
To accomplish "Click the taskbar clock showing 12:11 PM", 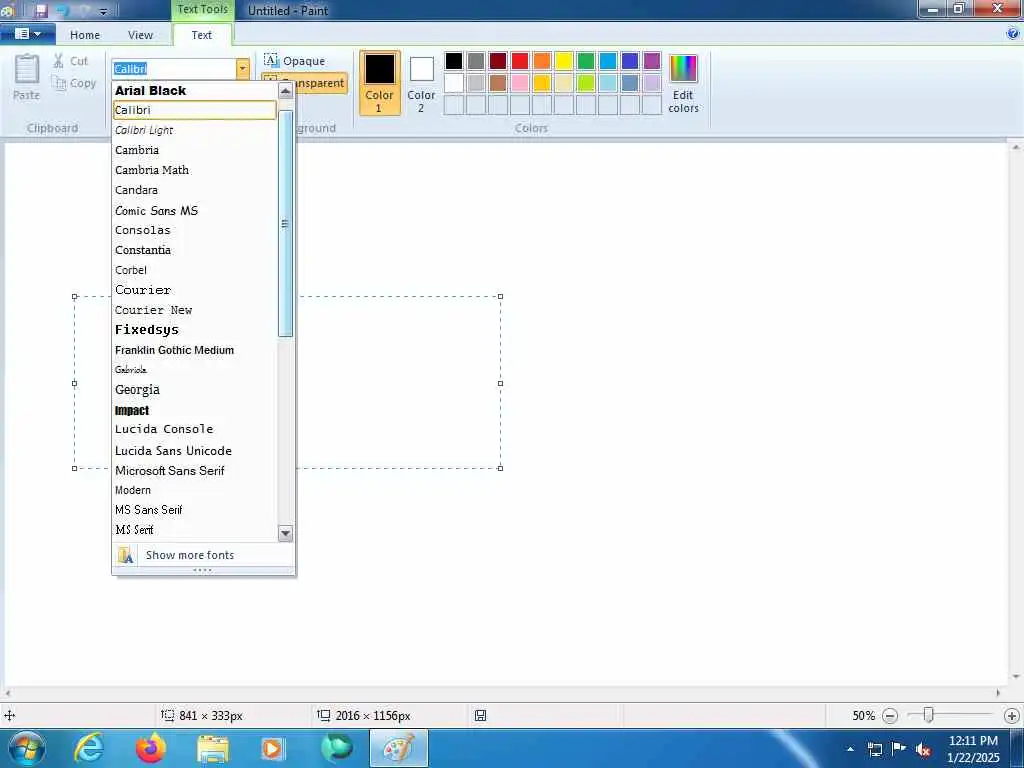I will pos(973,748).
